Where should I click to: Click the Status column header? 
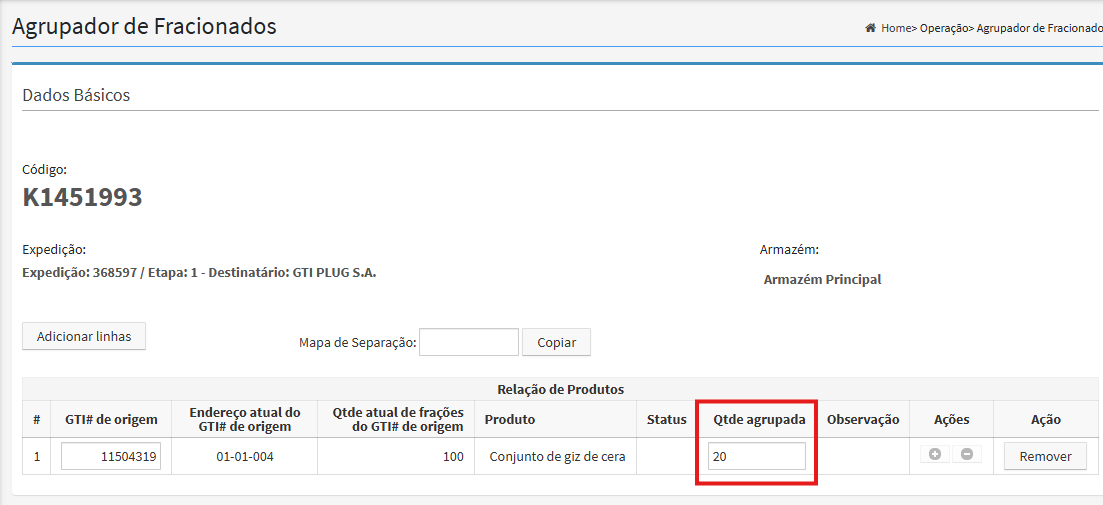[666, 419]
